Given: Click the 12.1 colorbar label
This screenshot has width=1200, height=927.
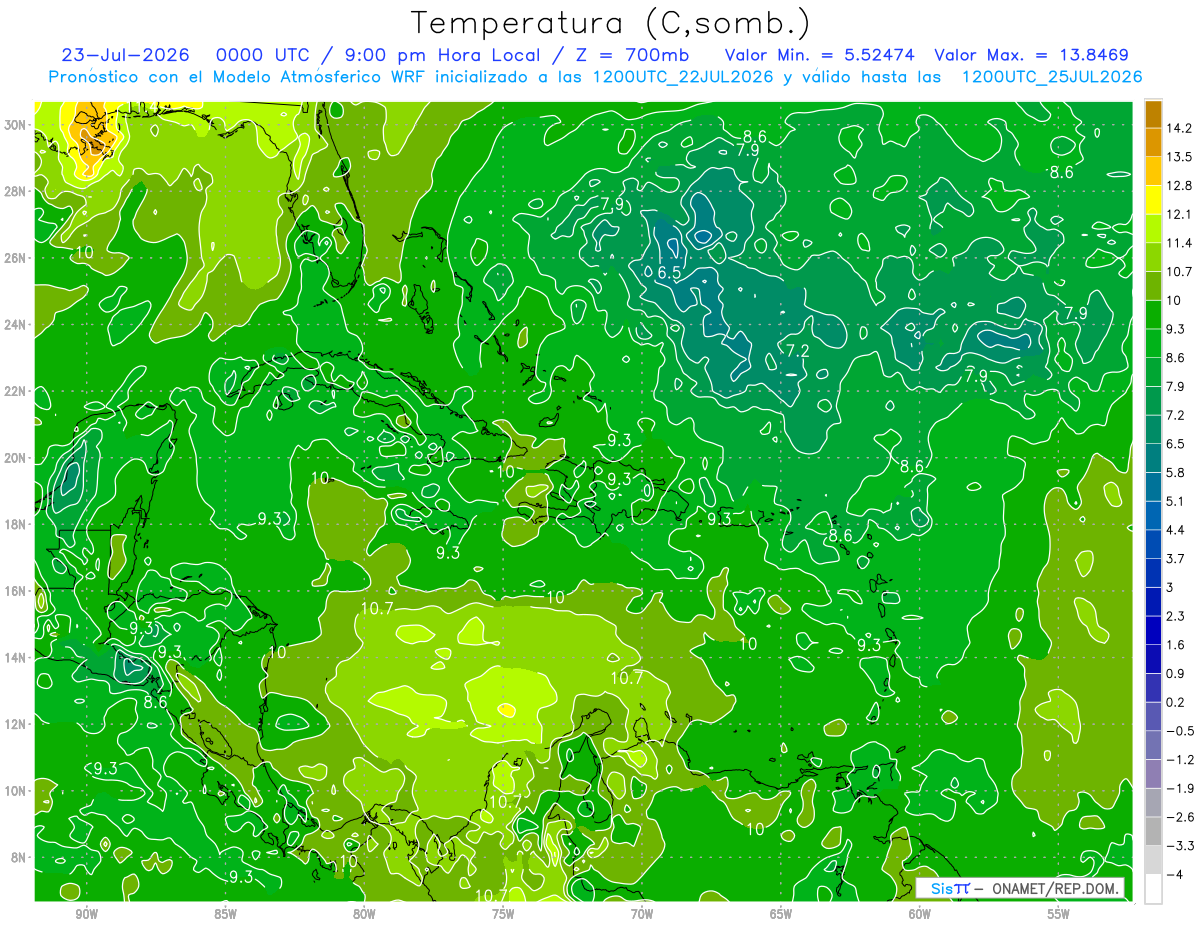Looking at the screenshot, I should coord(1179,214).
